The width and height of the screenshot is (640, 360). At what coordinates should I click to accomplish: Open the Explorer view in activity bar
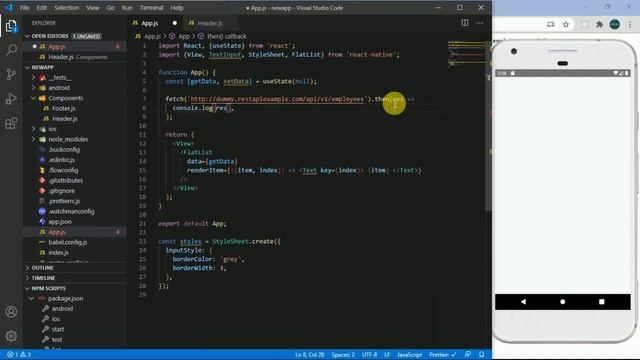(11, 26)
